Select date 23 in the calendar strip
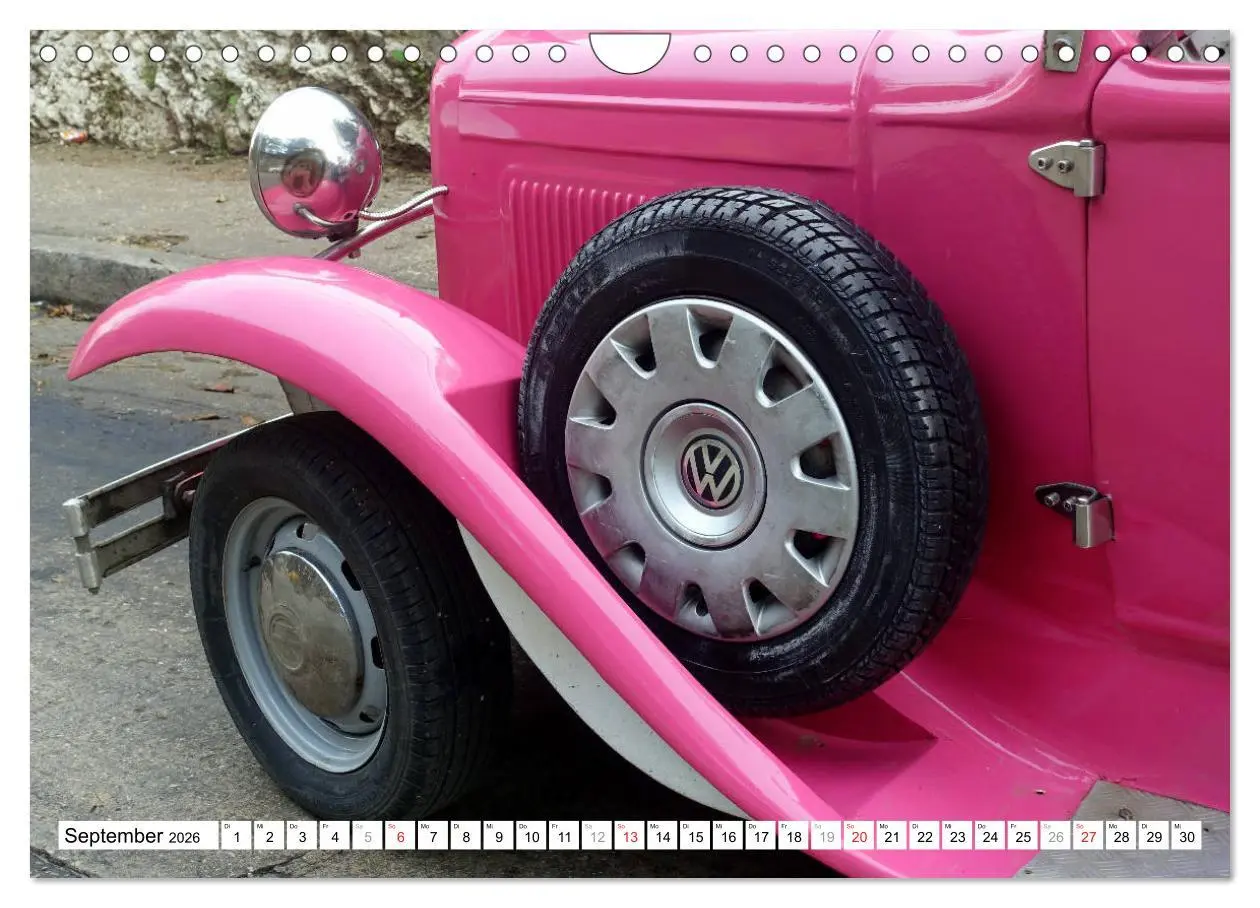 point(957,836)
